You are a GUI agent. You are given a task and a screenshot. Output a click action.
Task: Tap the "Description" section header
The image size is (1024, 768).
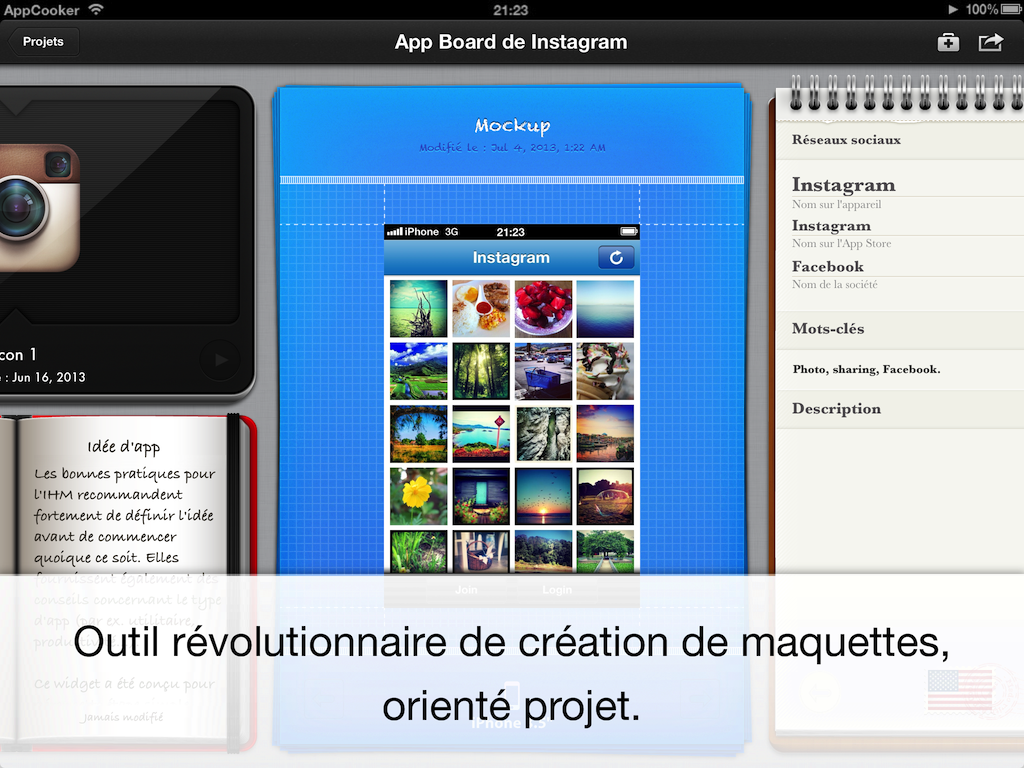pos(836,409)
